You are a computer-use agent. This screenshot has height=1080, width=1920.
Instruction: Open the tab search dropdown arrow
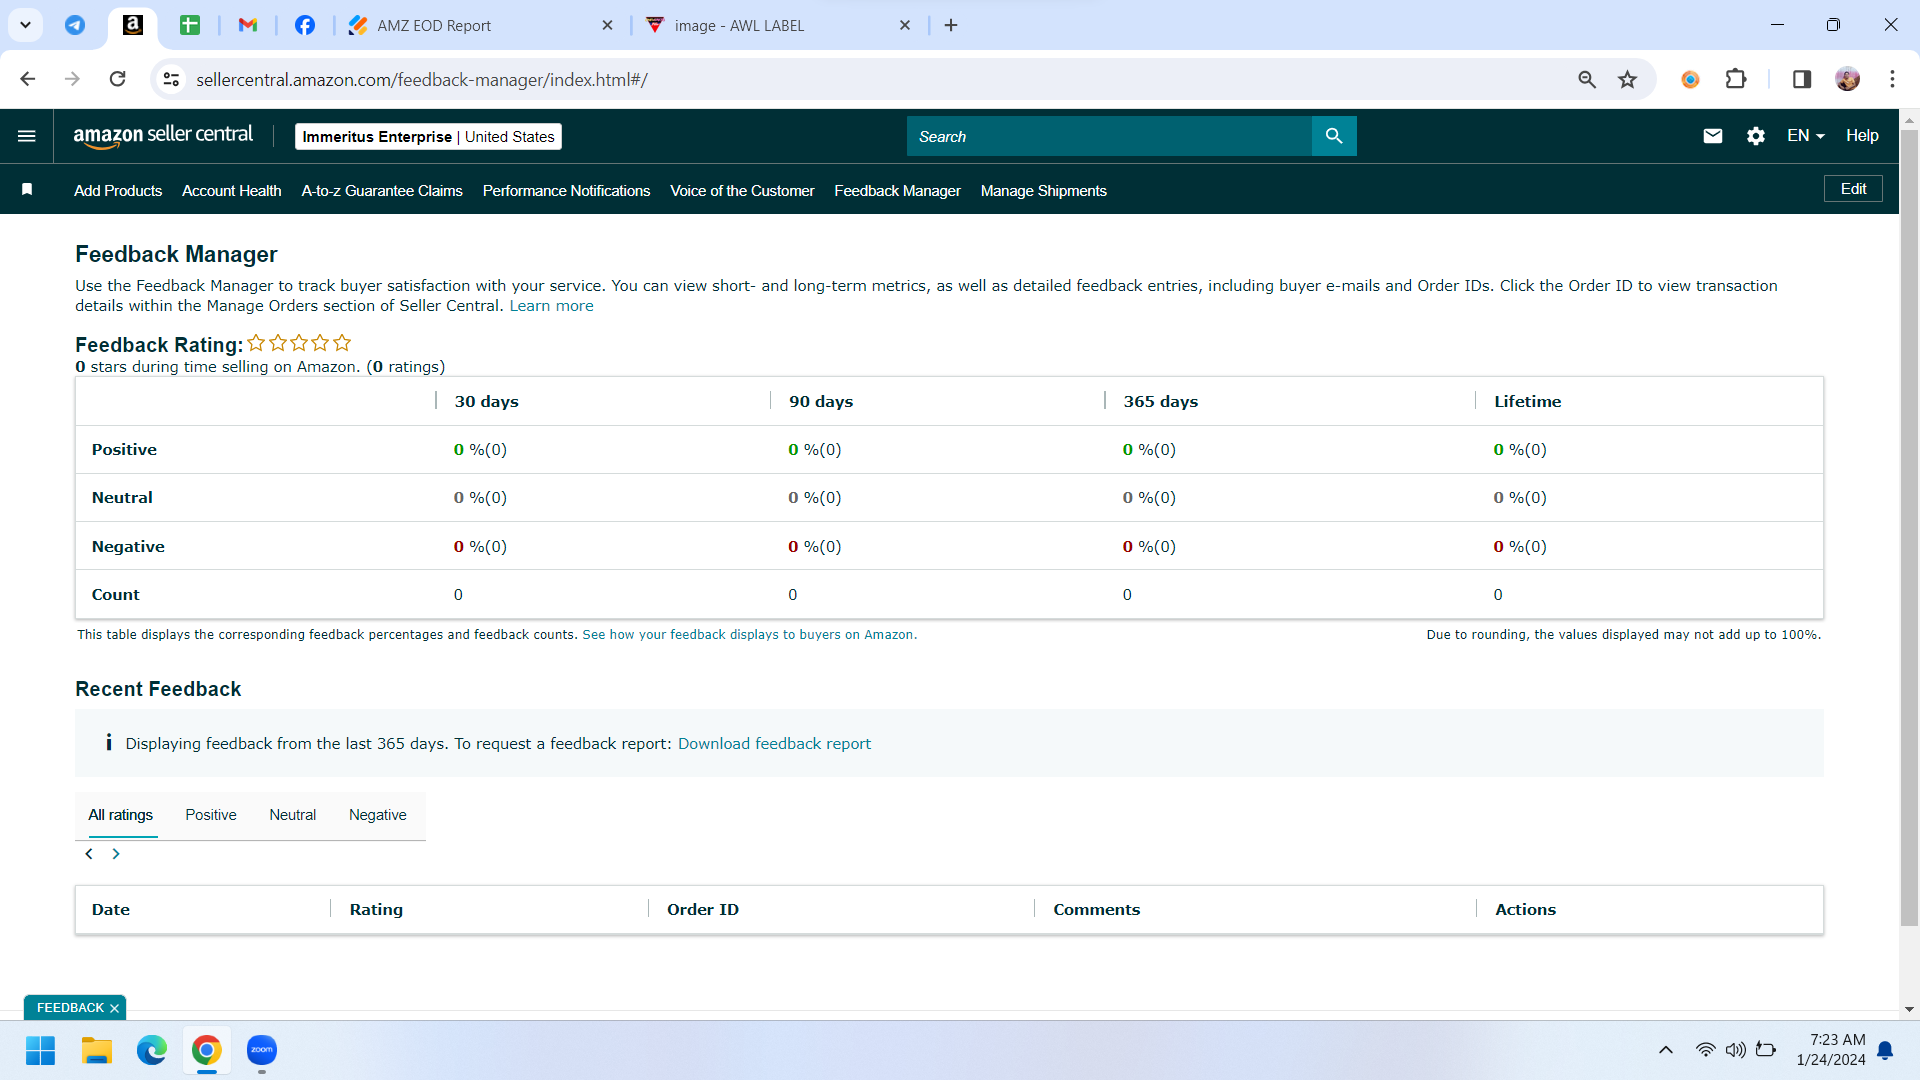click(25, 25)
